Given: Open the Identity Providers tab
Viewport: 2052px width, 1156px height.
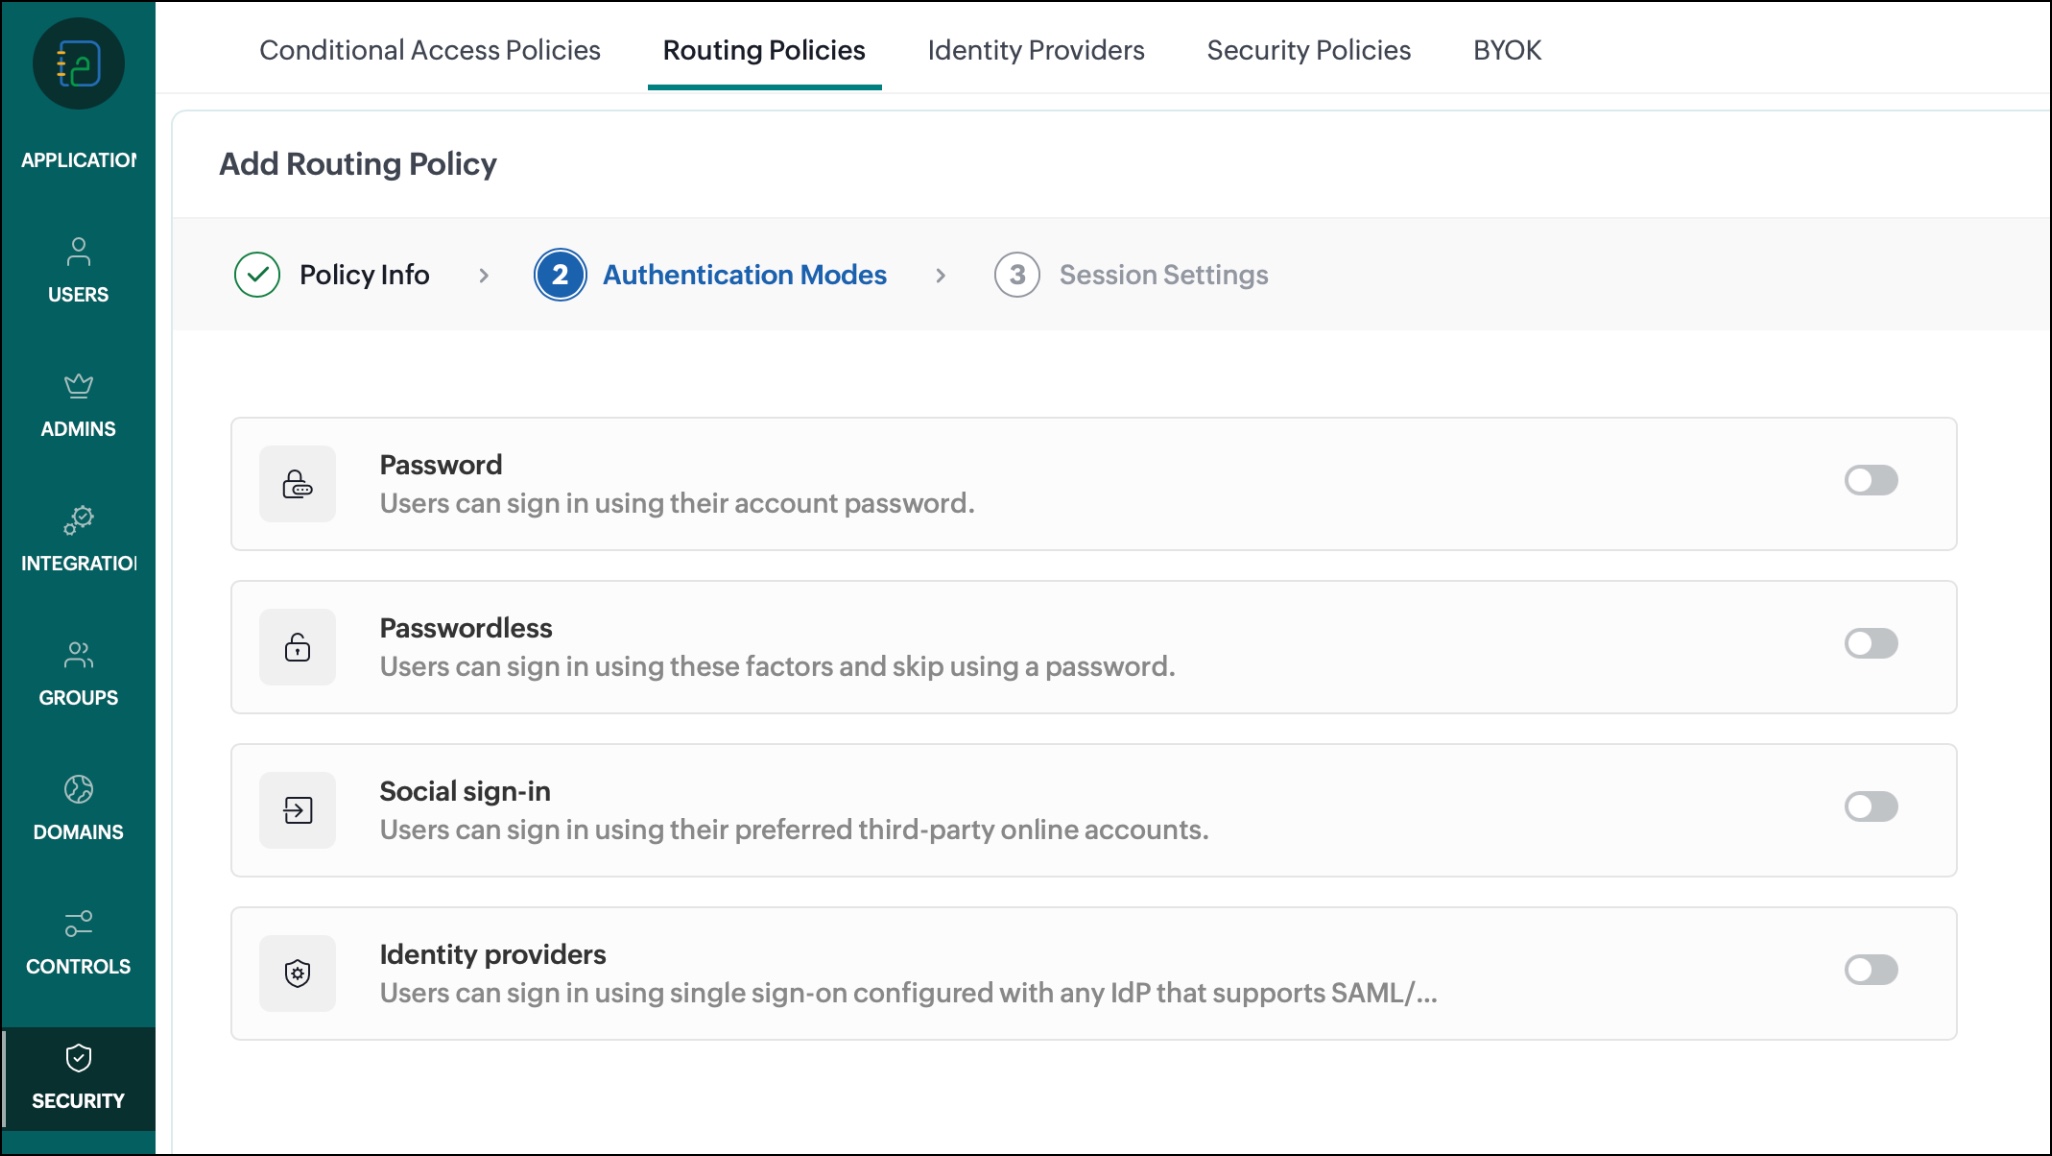Looking at the screenshot, I should coord(1036,50).
